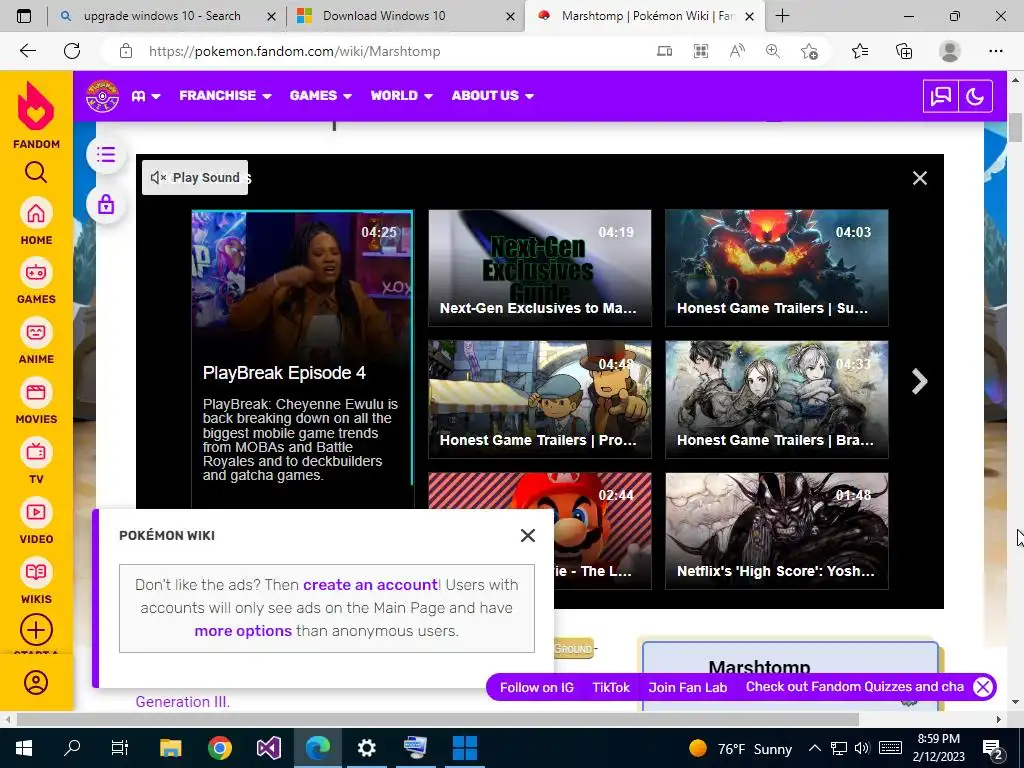Viewport: 1024px width, 768px height.
Task: Open the Video section icon
Action: coord(36,512)
